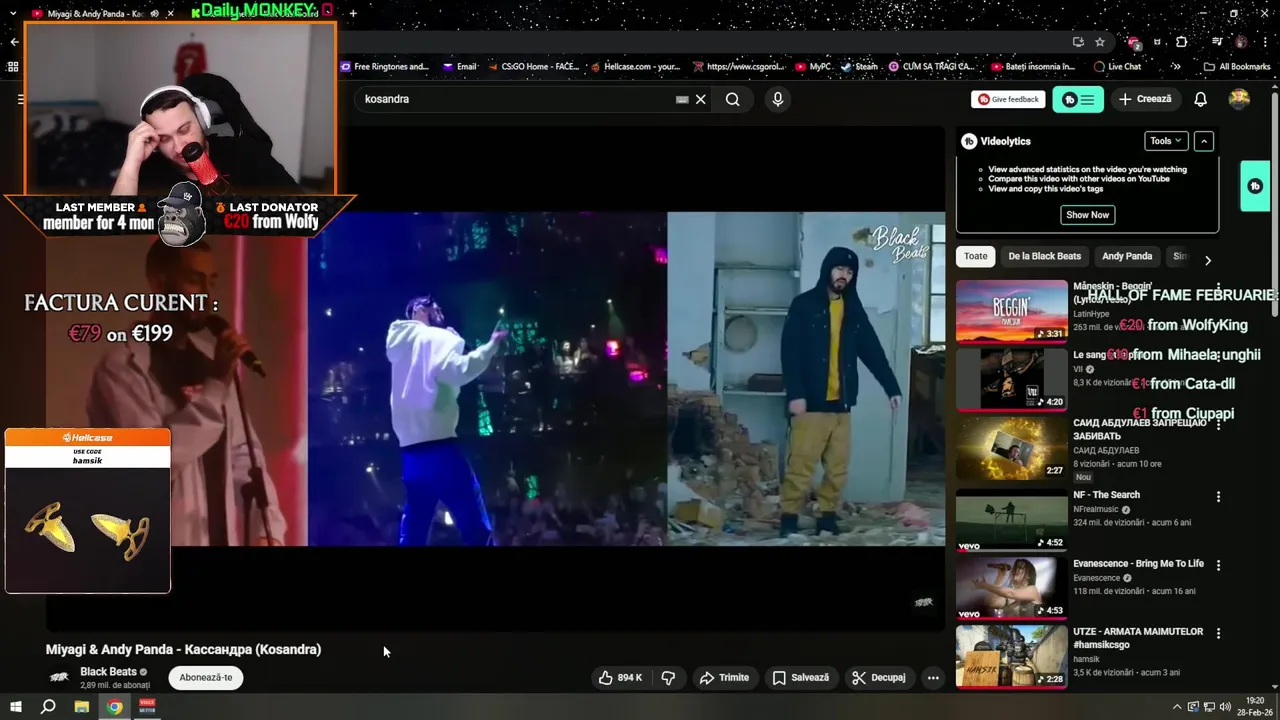Select the Andy Panda chip
1280x720 pixels.
point(1127,256)
